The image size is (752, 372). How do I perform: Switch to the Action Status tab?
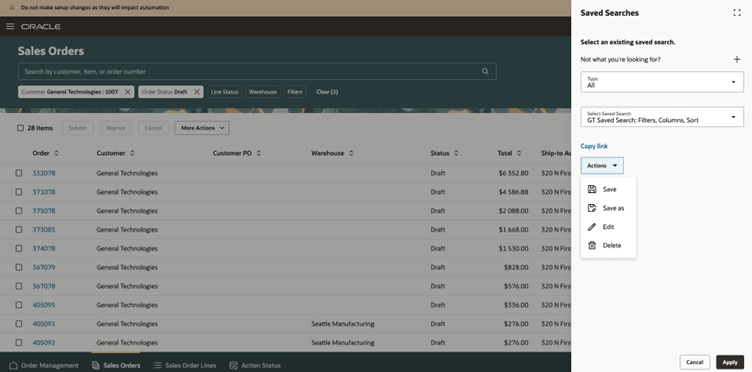coord(255,365)
